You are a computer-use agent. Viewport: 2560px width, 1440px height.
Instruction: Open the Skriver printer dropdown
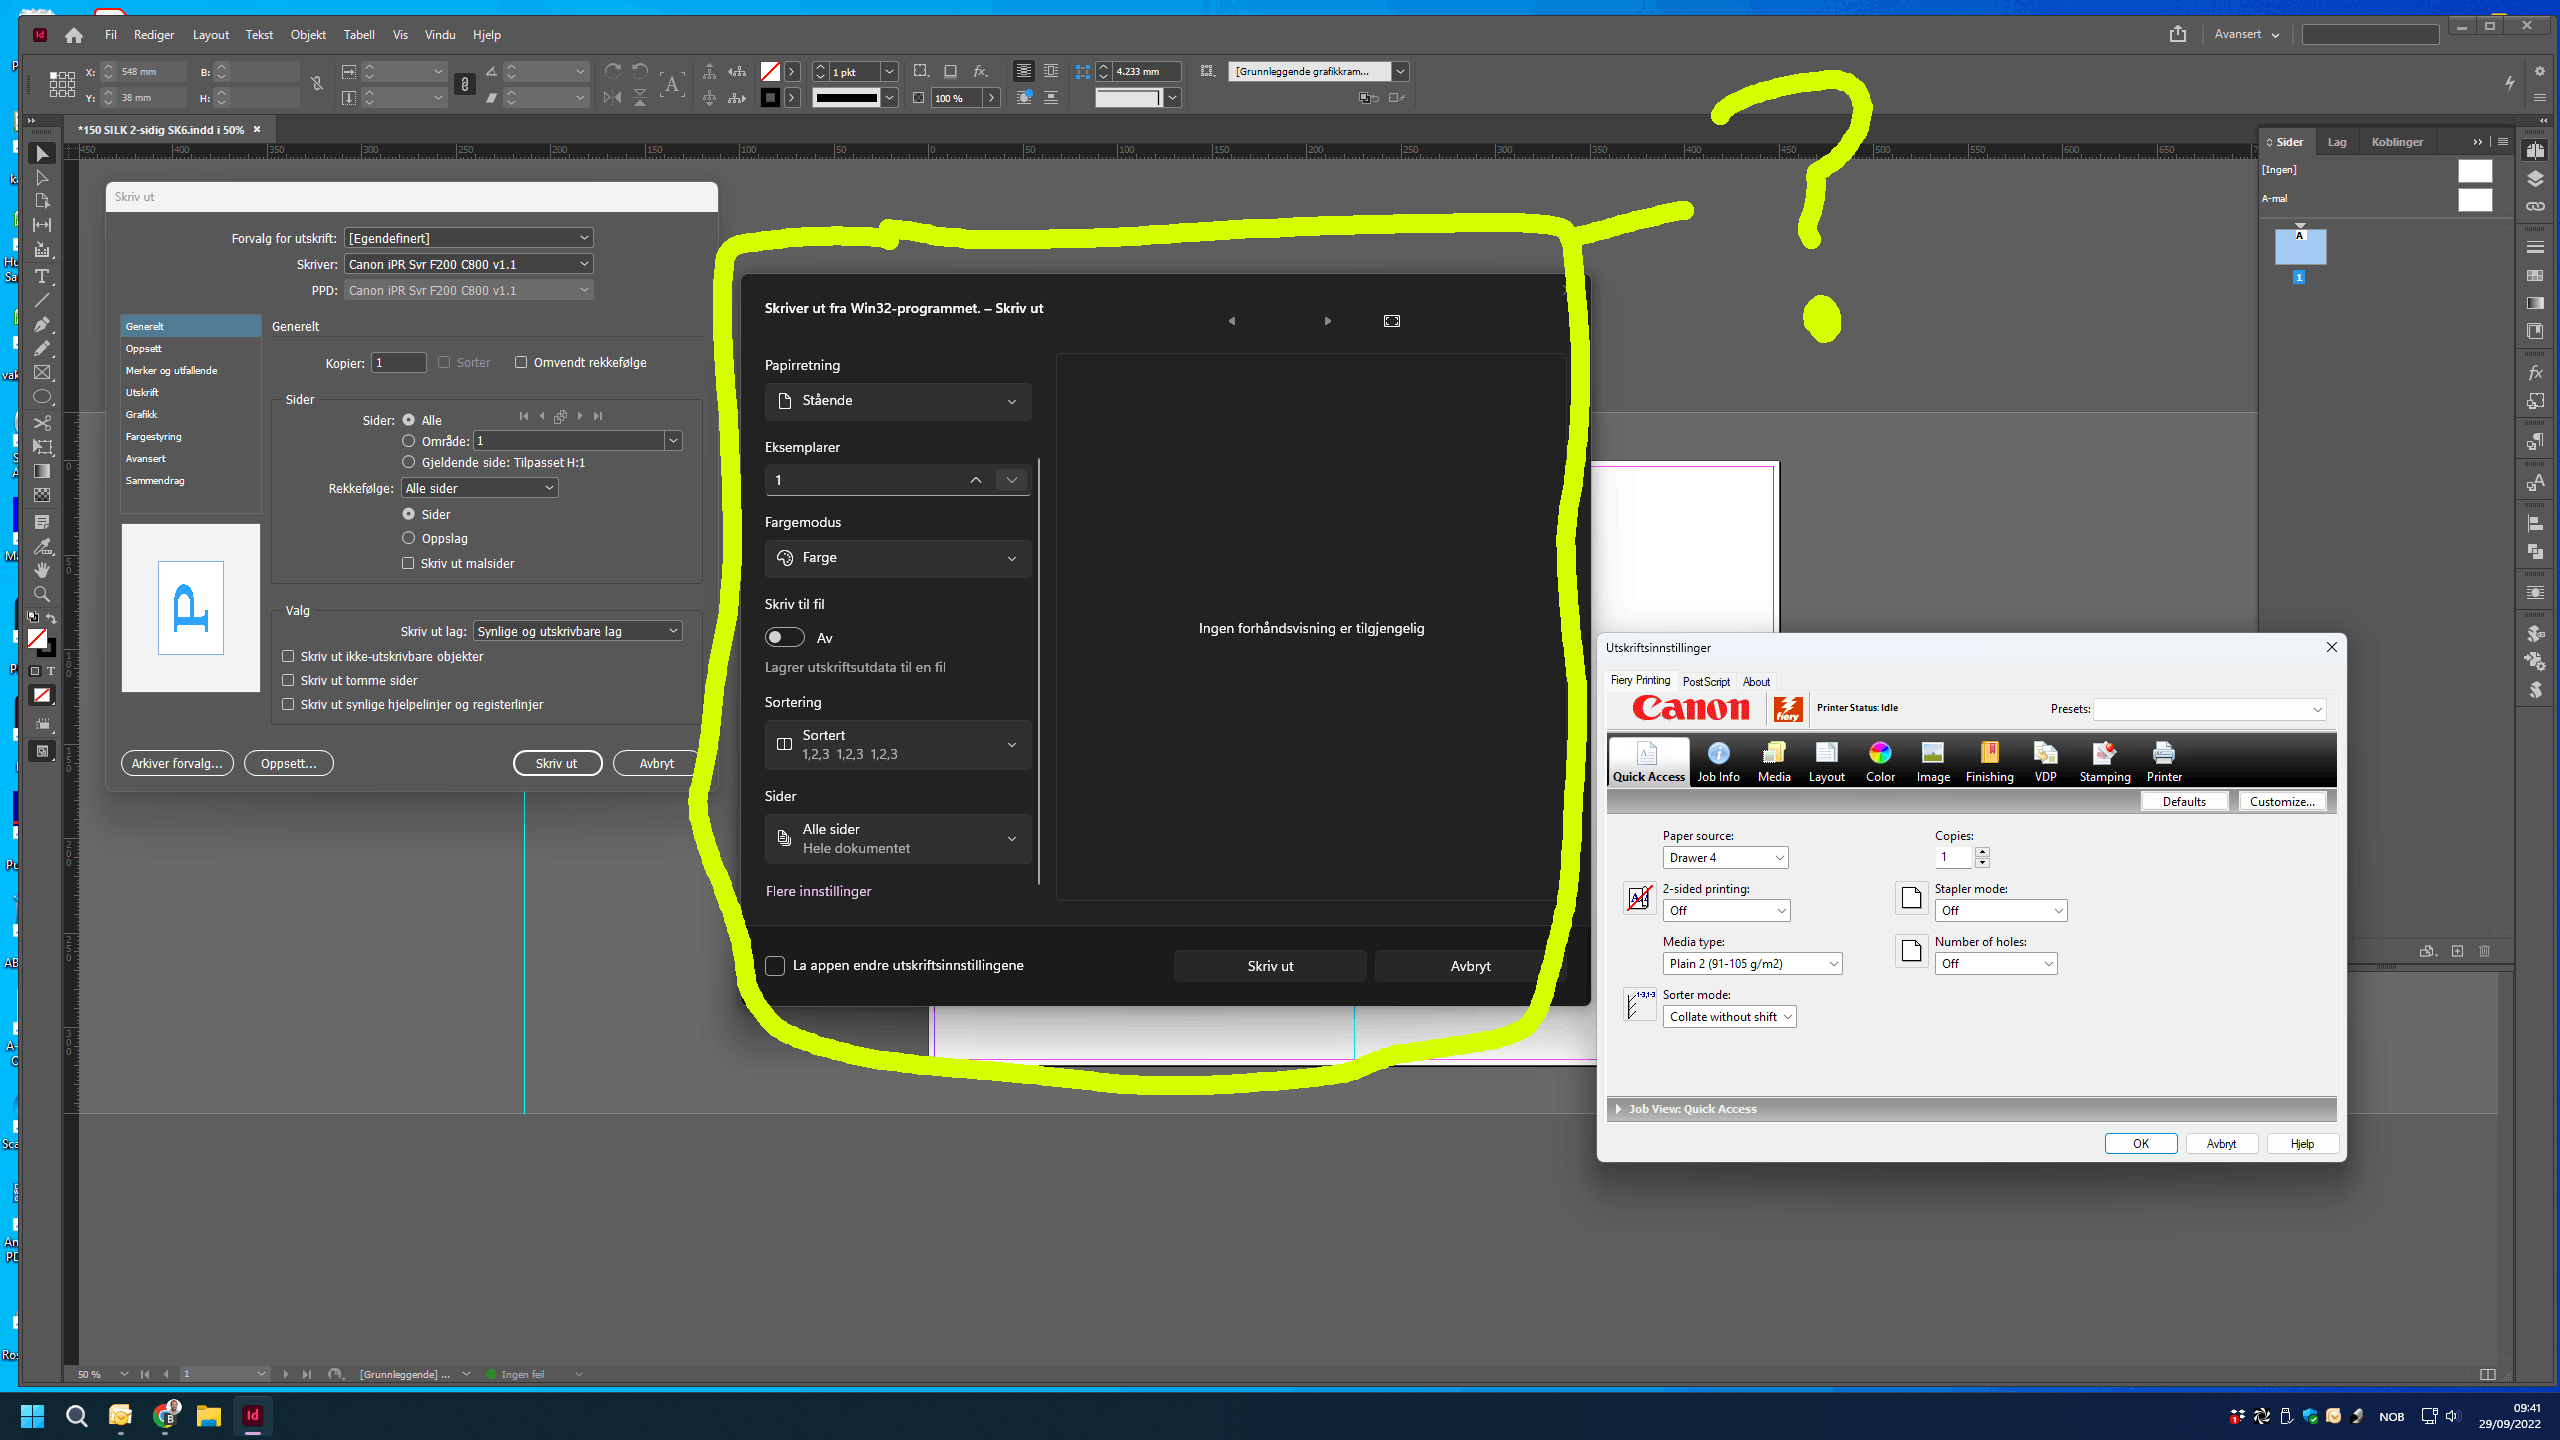pos(468,264)
